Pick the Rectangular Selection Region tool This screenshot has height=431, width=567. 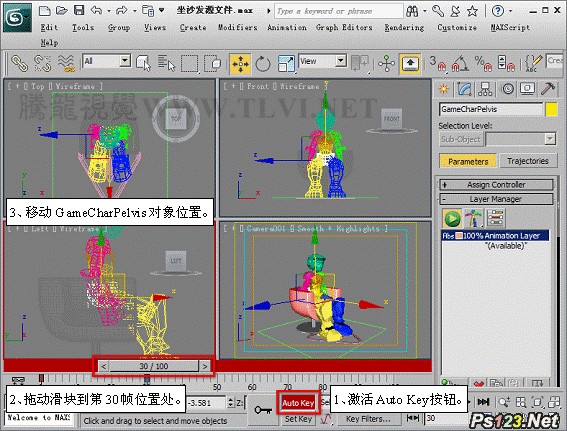pyautogui.click(x=189, y=63)
